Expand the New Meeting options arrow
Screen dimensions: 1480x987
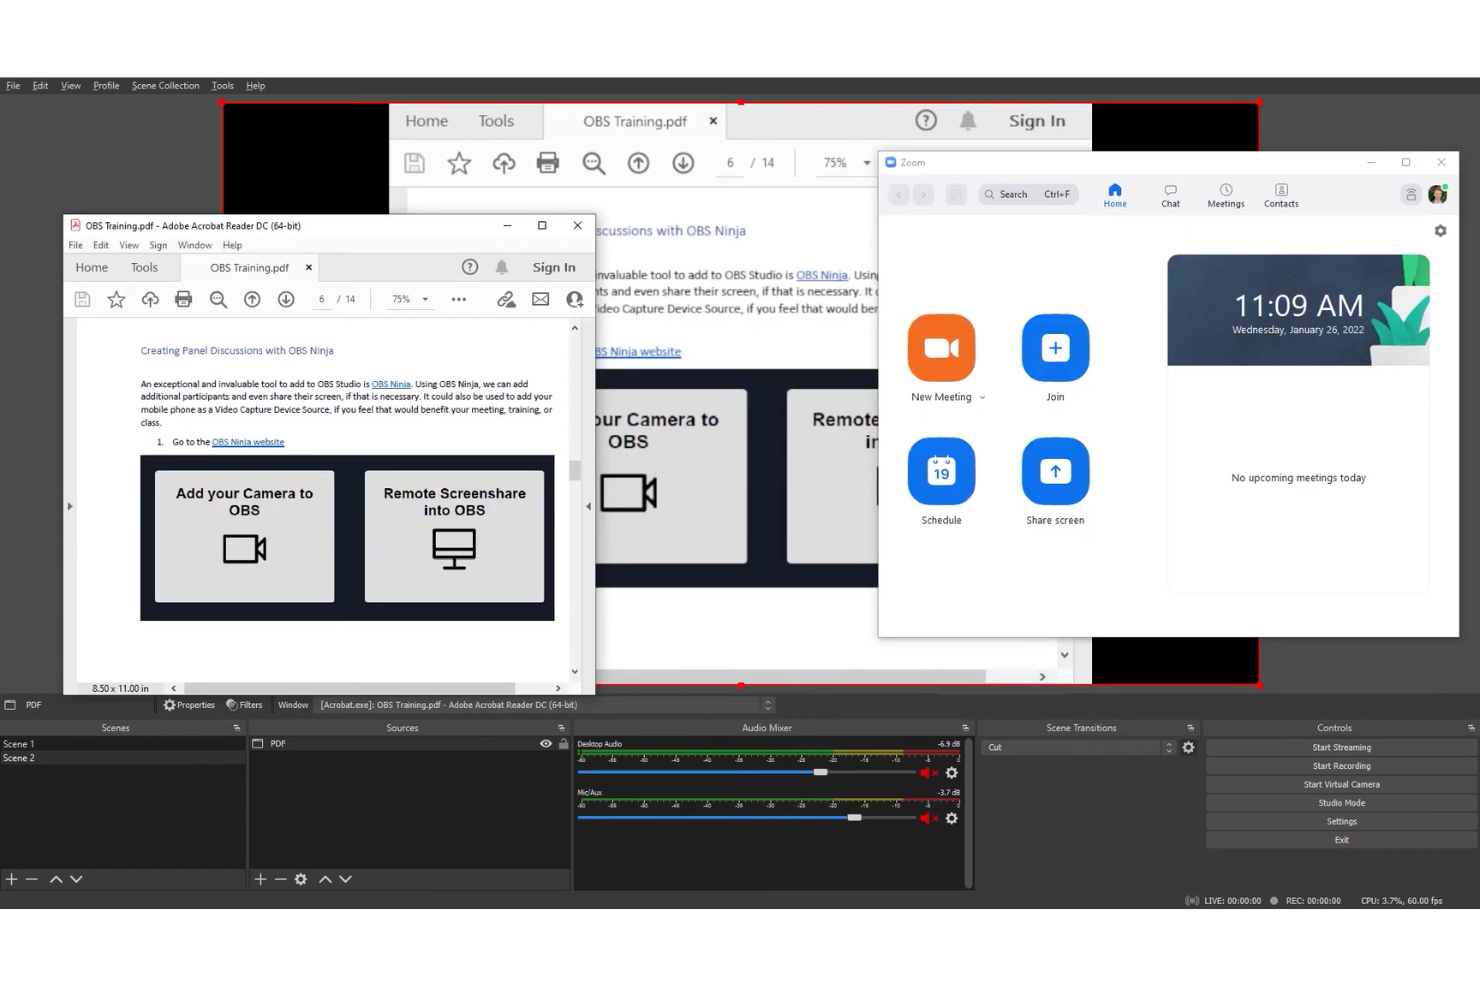click(x=980, y=396)
